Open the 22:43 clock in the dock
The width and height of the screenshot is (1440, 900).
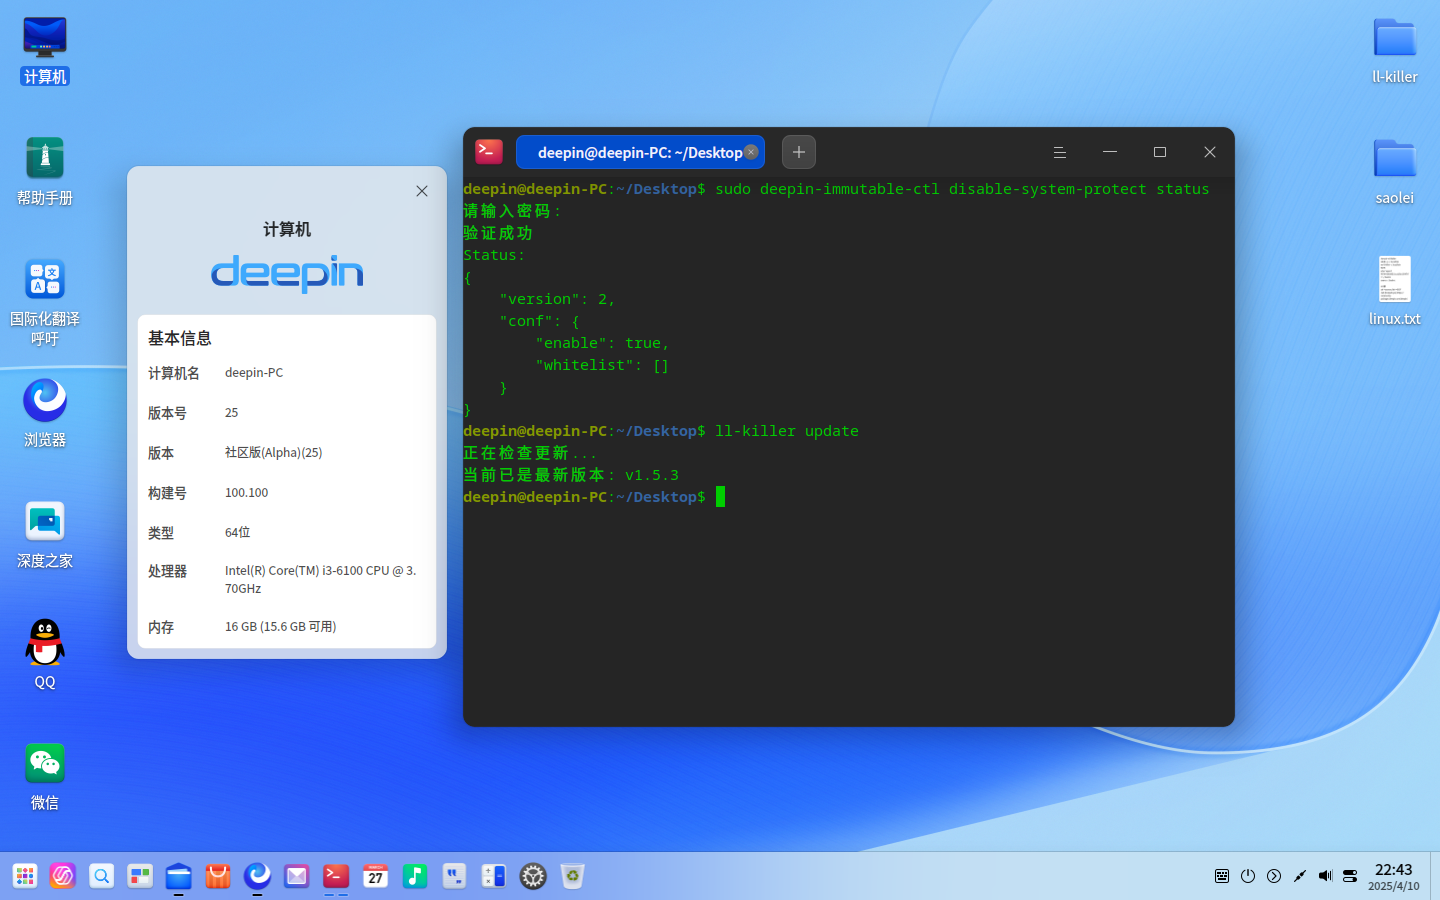click(x=1394, y=876)
